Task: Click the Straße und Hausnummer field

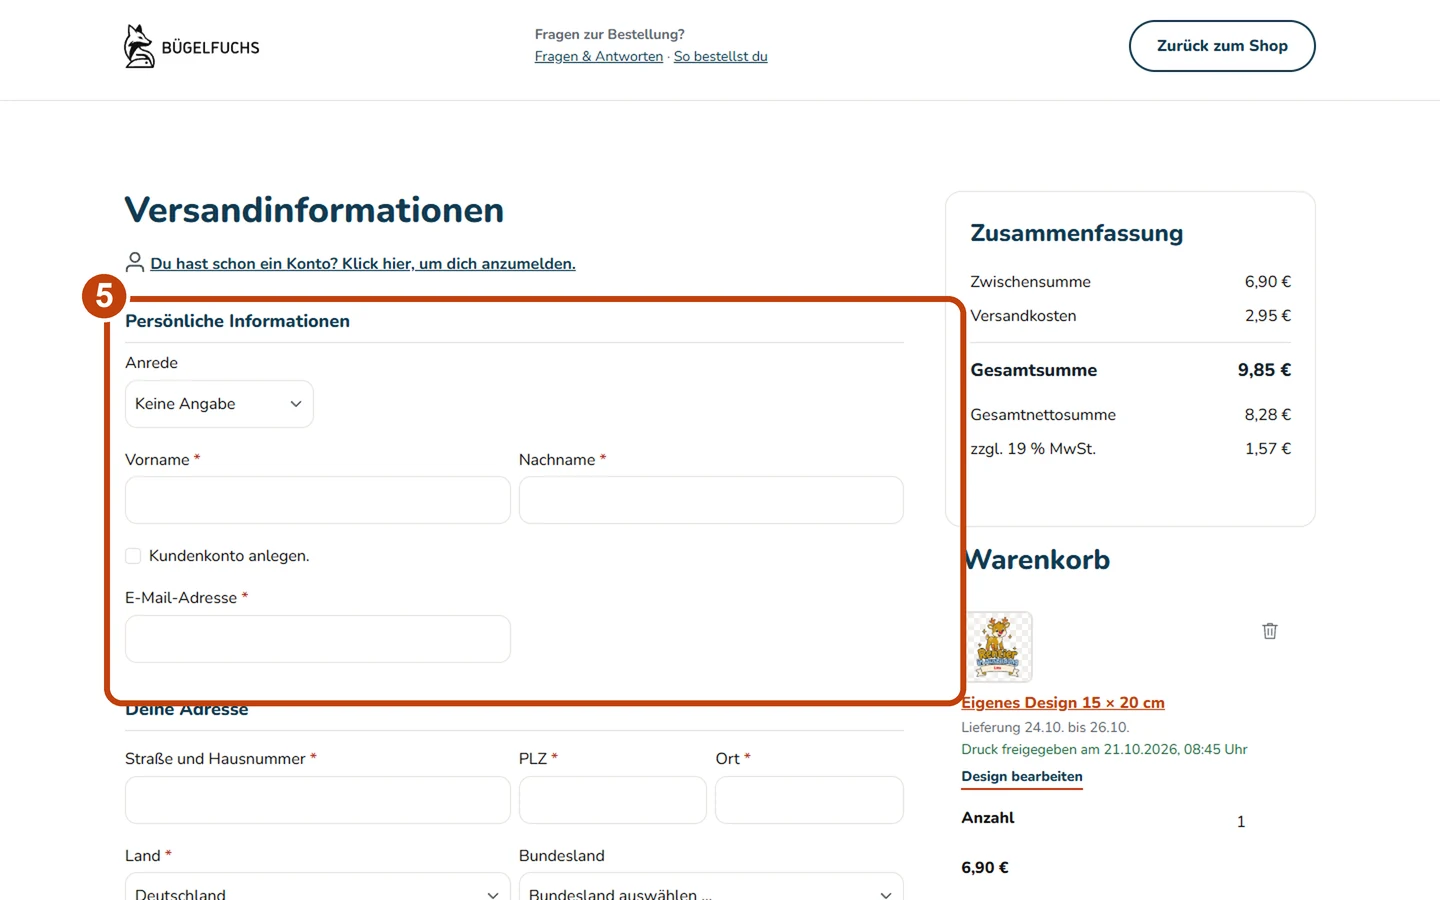Action: tap(318, 800)
